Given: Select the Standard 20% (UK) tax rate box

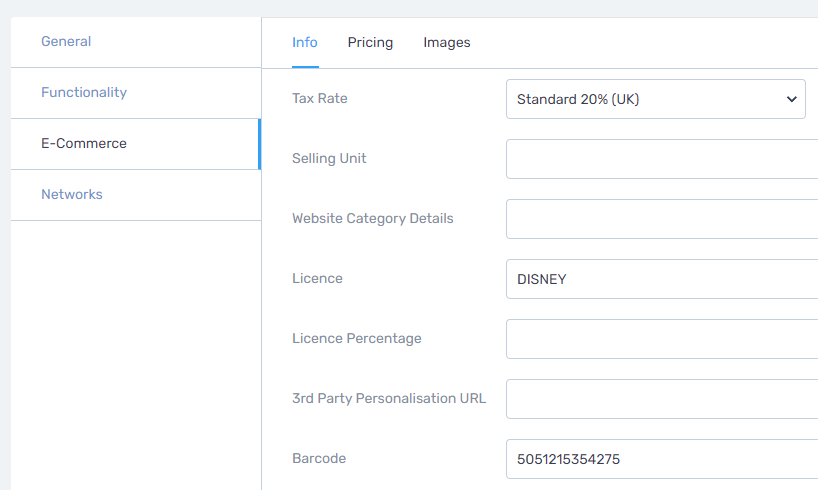Looking at the screenshot, I should coord(656,99).
